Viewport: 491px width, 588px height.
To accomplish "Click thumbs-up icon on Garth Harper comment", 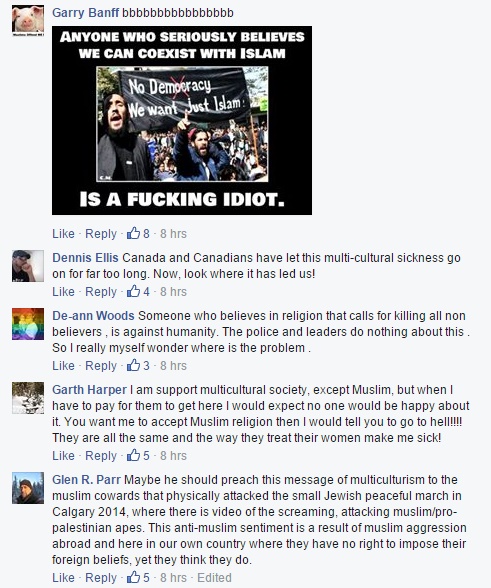I will pyautogui.click(x=133, y=455).
